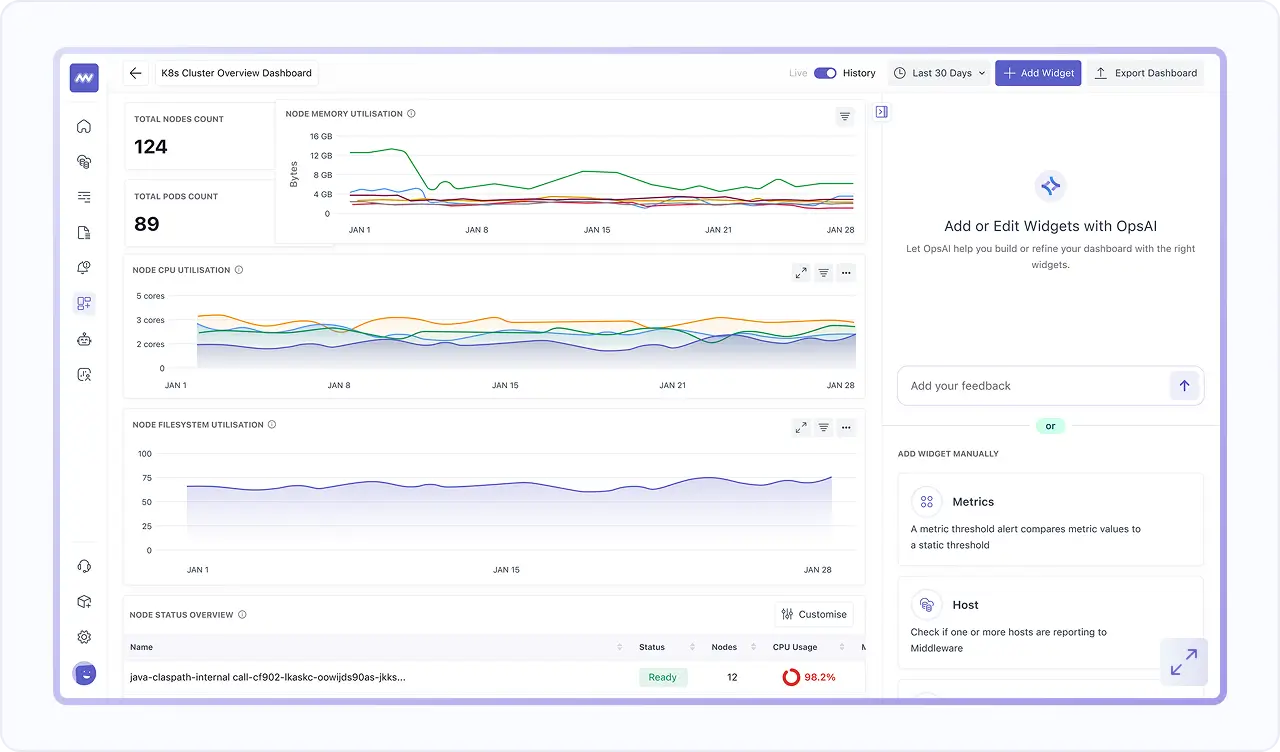The image size is (1280, 752).
Task: Click the Customise button in Node Status
Action: click(814, 614)
